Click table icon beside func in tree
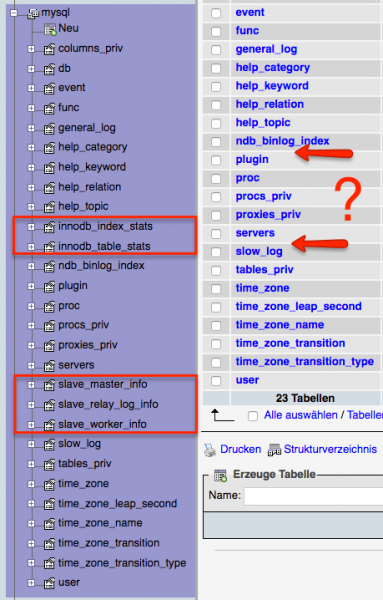The width and height of the screenshot is (383, 600). (x=49, y=108)
